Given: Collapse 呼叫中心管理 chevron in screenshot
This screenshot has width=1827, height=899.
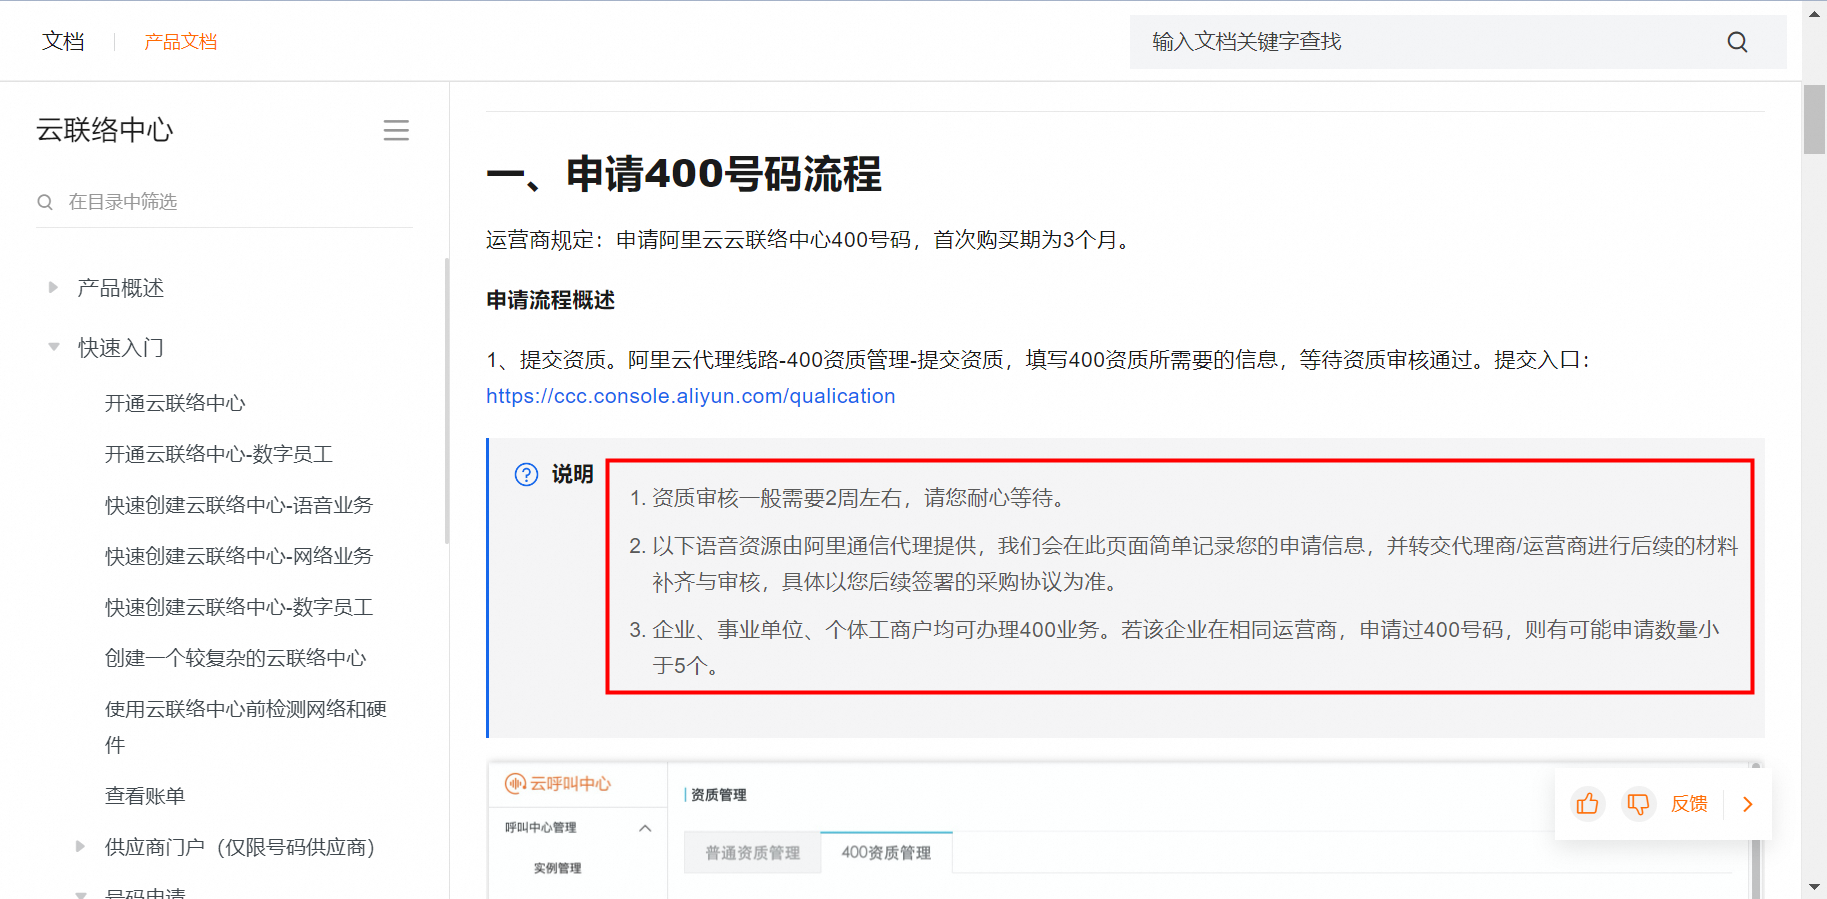Looking at the screenshot, I should coord(645,828).
